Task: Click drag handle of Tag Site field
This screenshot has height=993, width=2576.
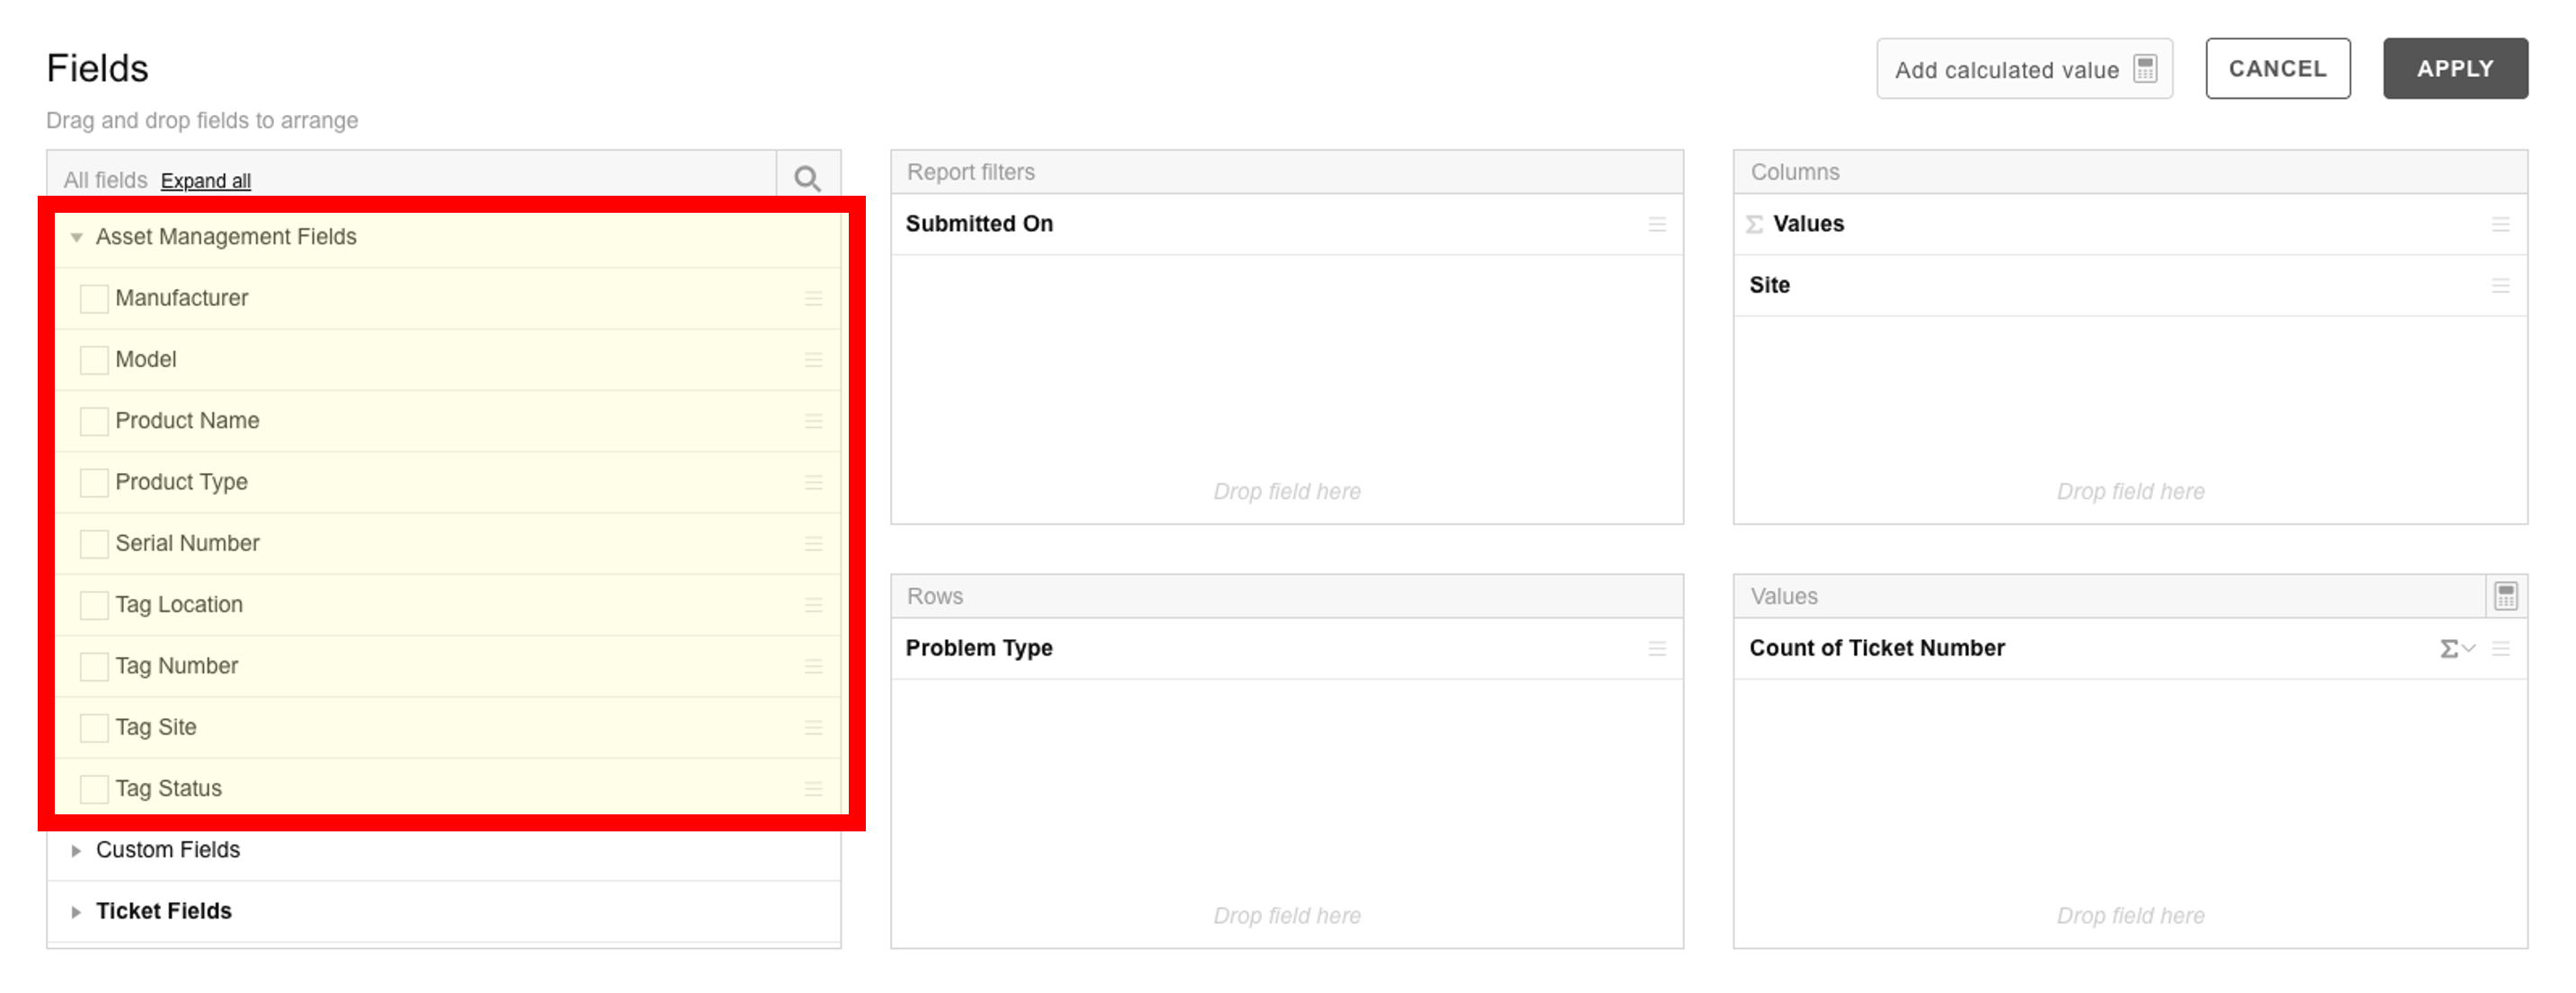Action: tap(813, 727)
